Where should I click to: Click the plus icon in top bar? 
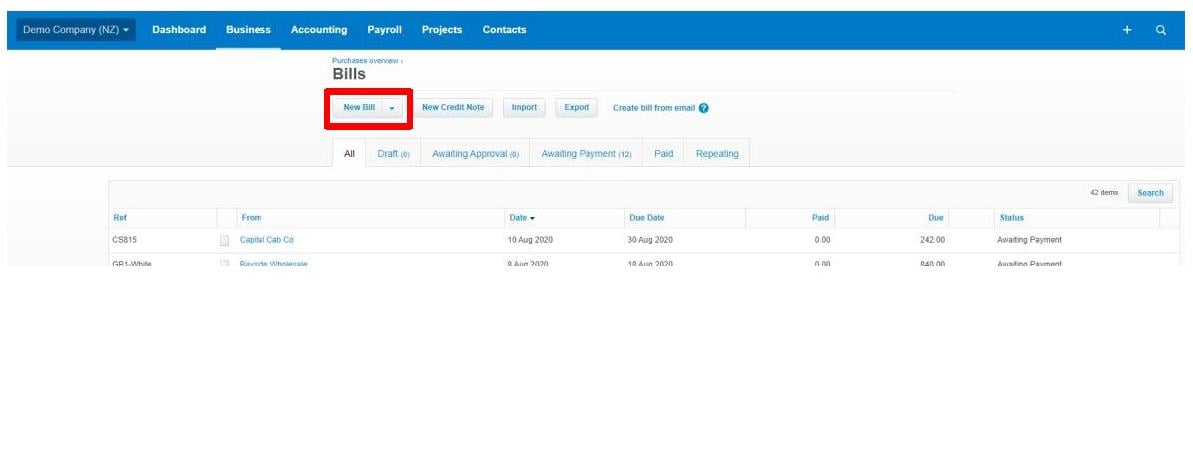click(1127, 30)
